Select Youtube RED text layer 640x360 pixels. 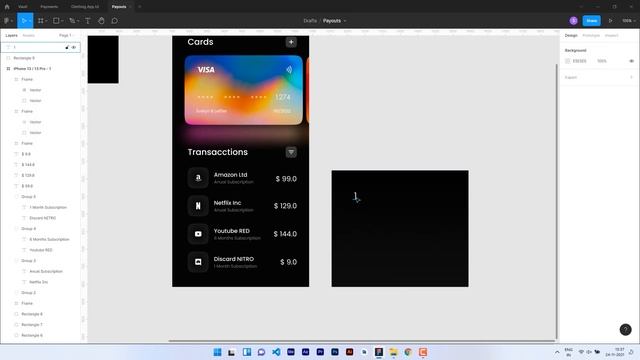coord(41,250)
